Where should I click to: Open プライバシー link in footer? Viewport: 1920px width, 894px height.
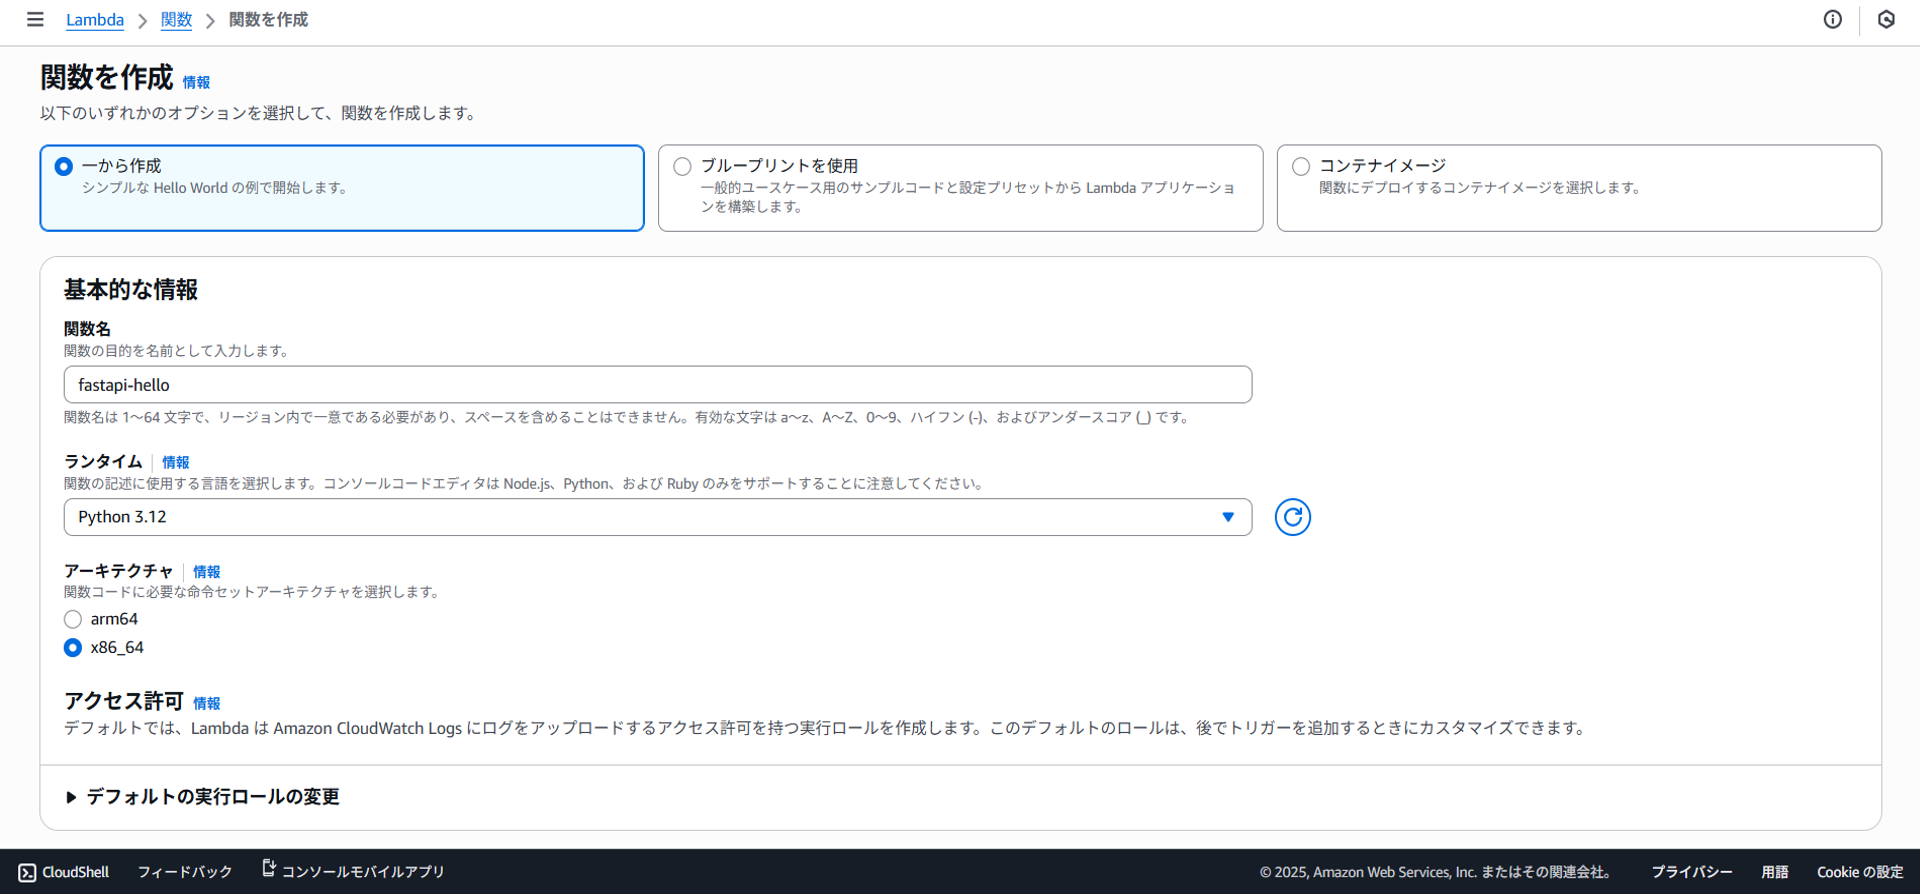pyautogui.click(x=1691, y=872)
